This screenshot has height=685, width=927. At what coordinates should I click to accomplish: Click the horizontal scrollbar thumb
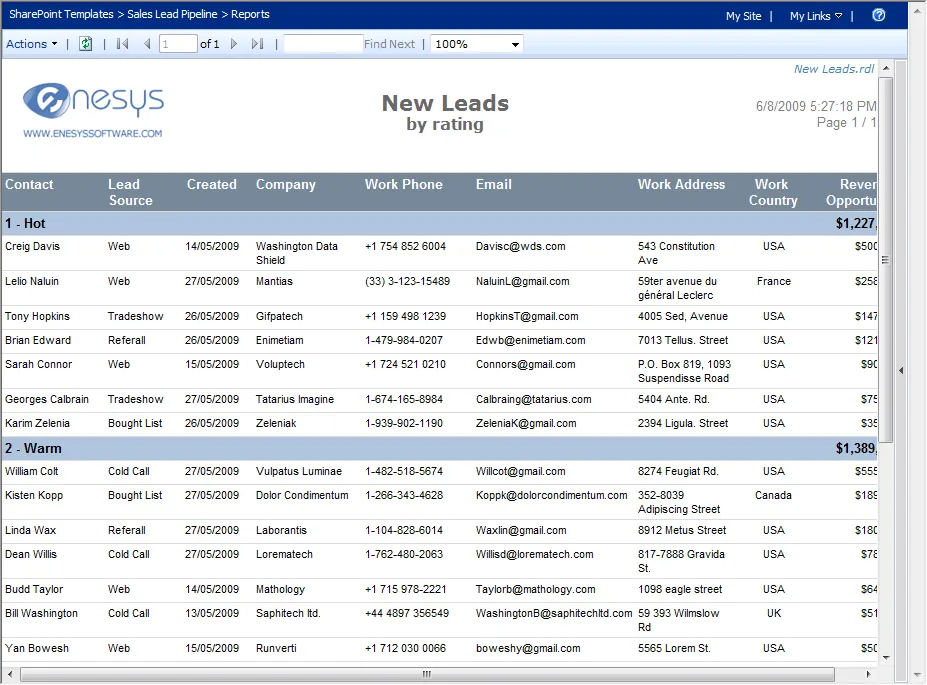(x=426, y=674)
